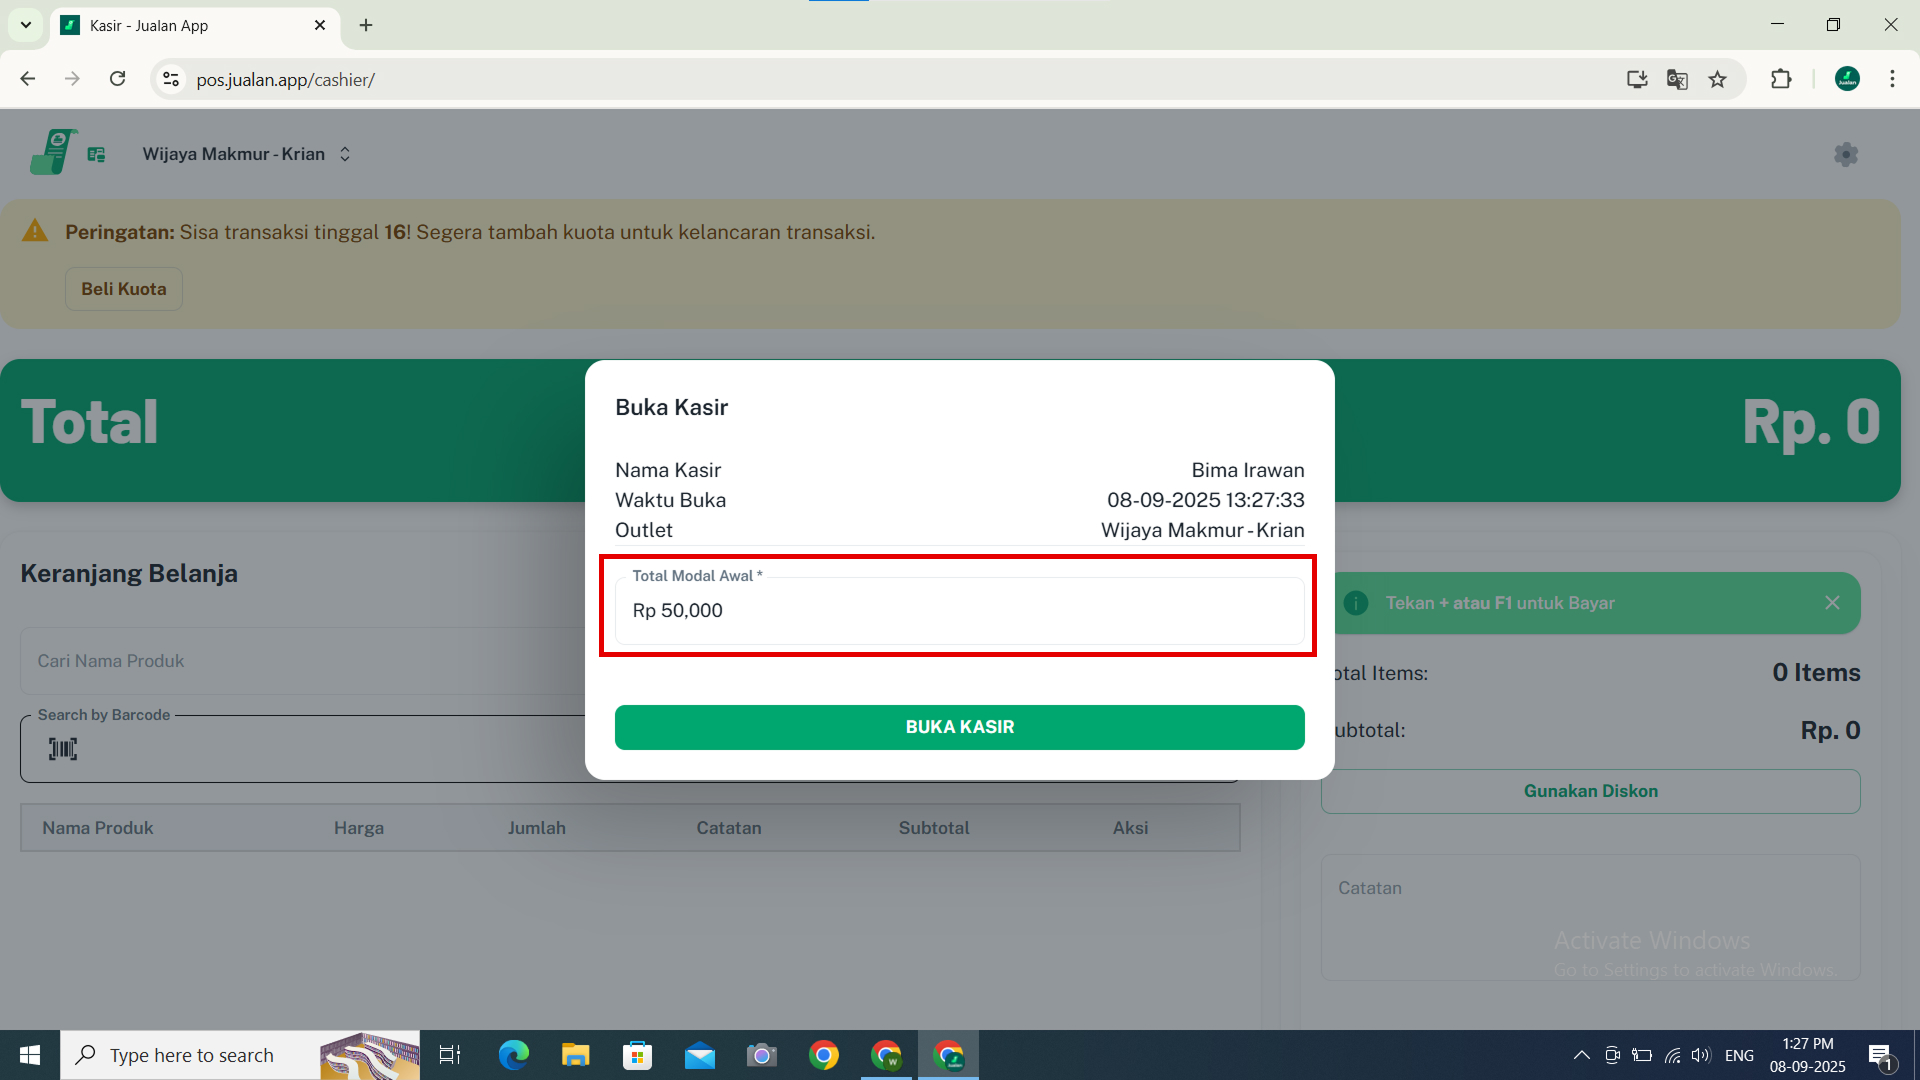Click the Cari Nama Produk search field

pos(300,661)
